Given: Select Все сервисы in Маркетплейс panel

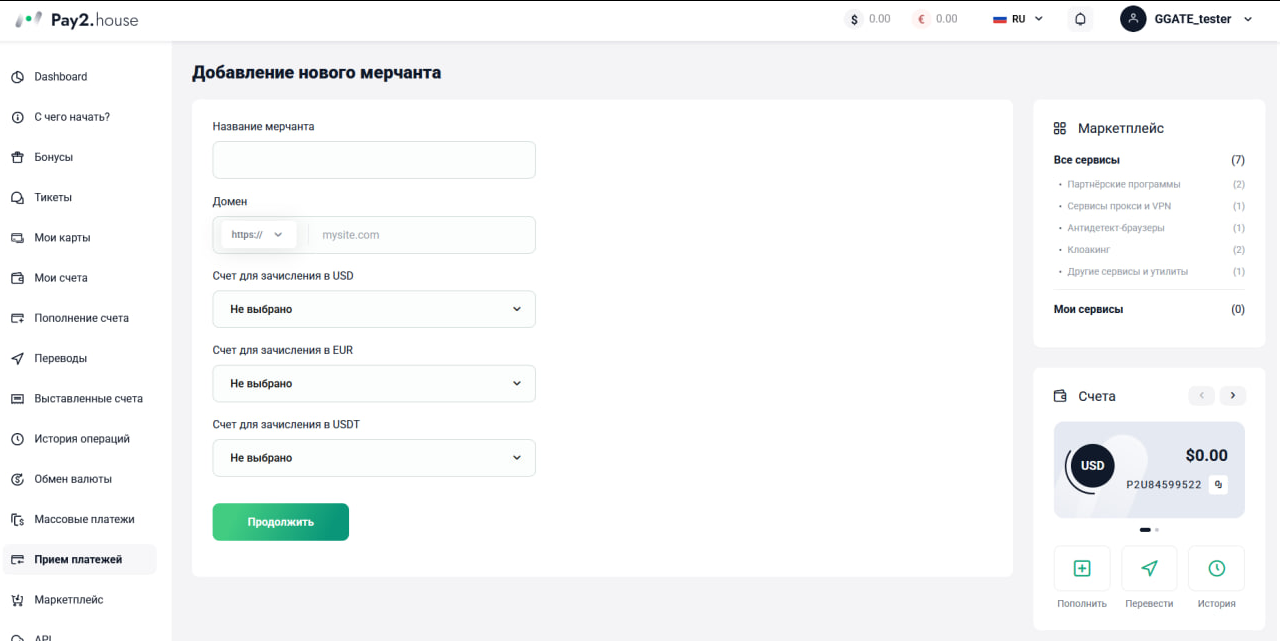Looking at the screenshot, I should point(1087,160).
